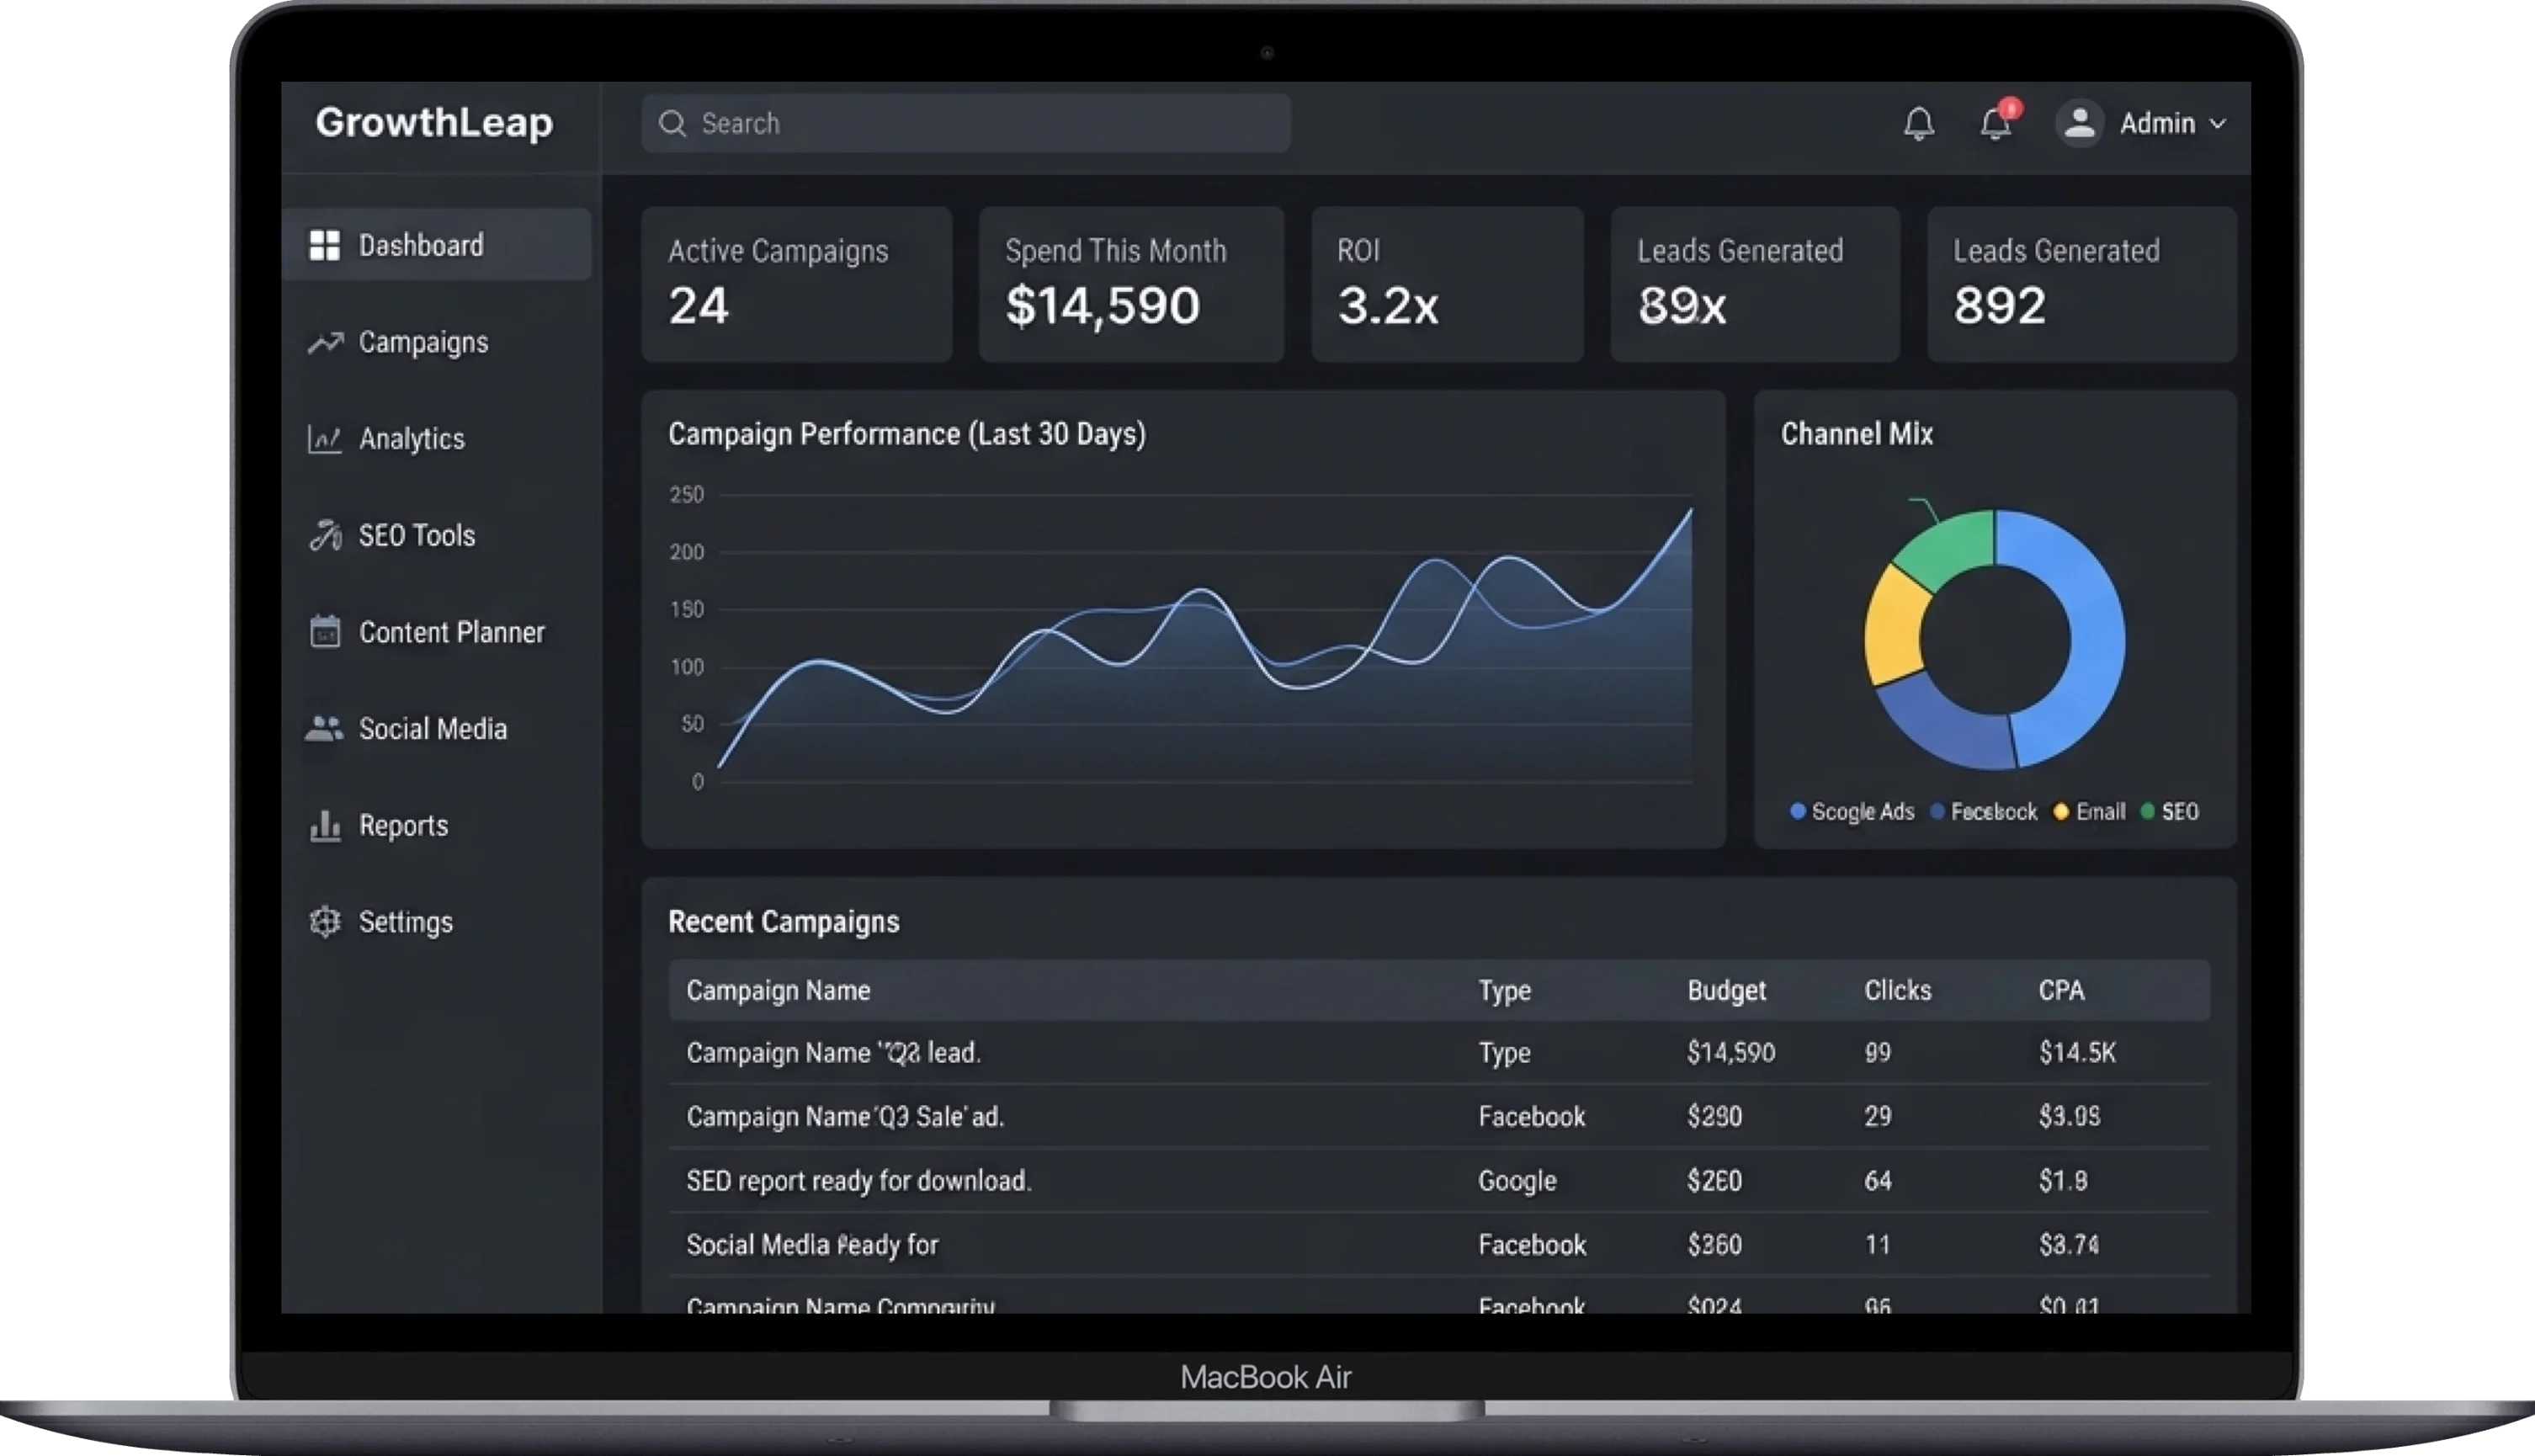Open Content Planner calendar icon
Image resolution: width=2535 pixels, height=1456 pixels.
click(325, 631)
